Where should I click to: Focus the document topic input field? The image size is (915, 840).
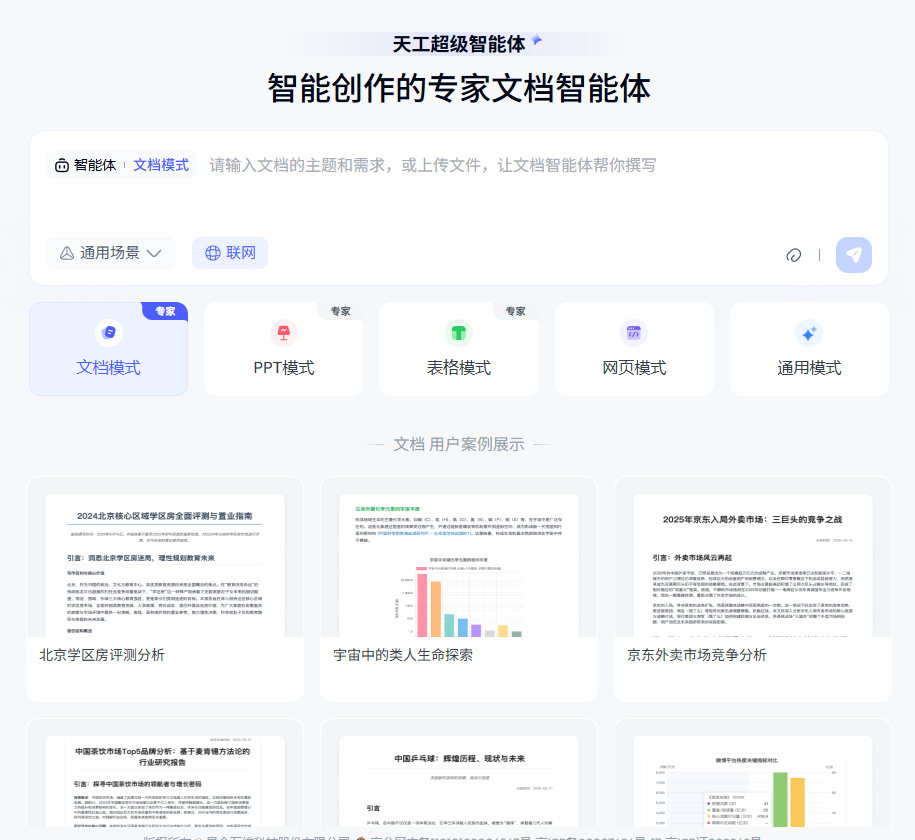click(x=432, y=165)
